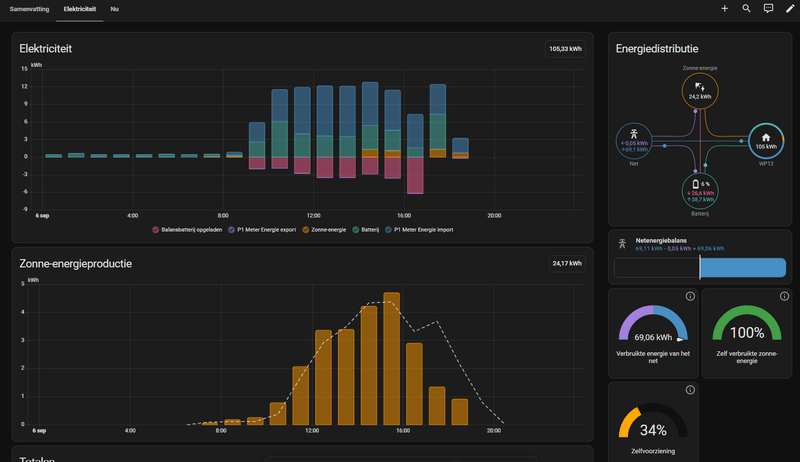Toggle P1 Meter Energie export legend

262,230
